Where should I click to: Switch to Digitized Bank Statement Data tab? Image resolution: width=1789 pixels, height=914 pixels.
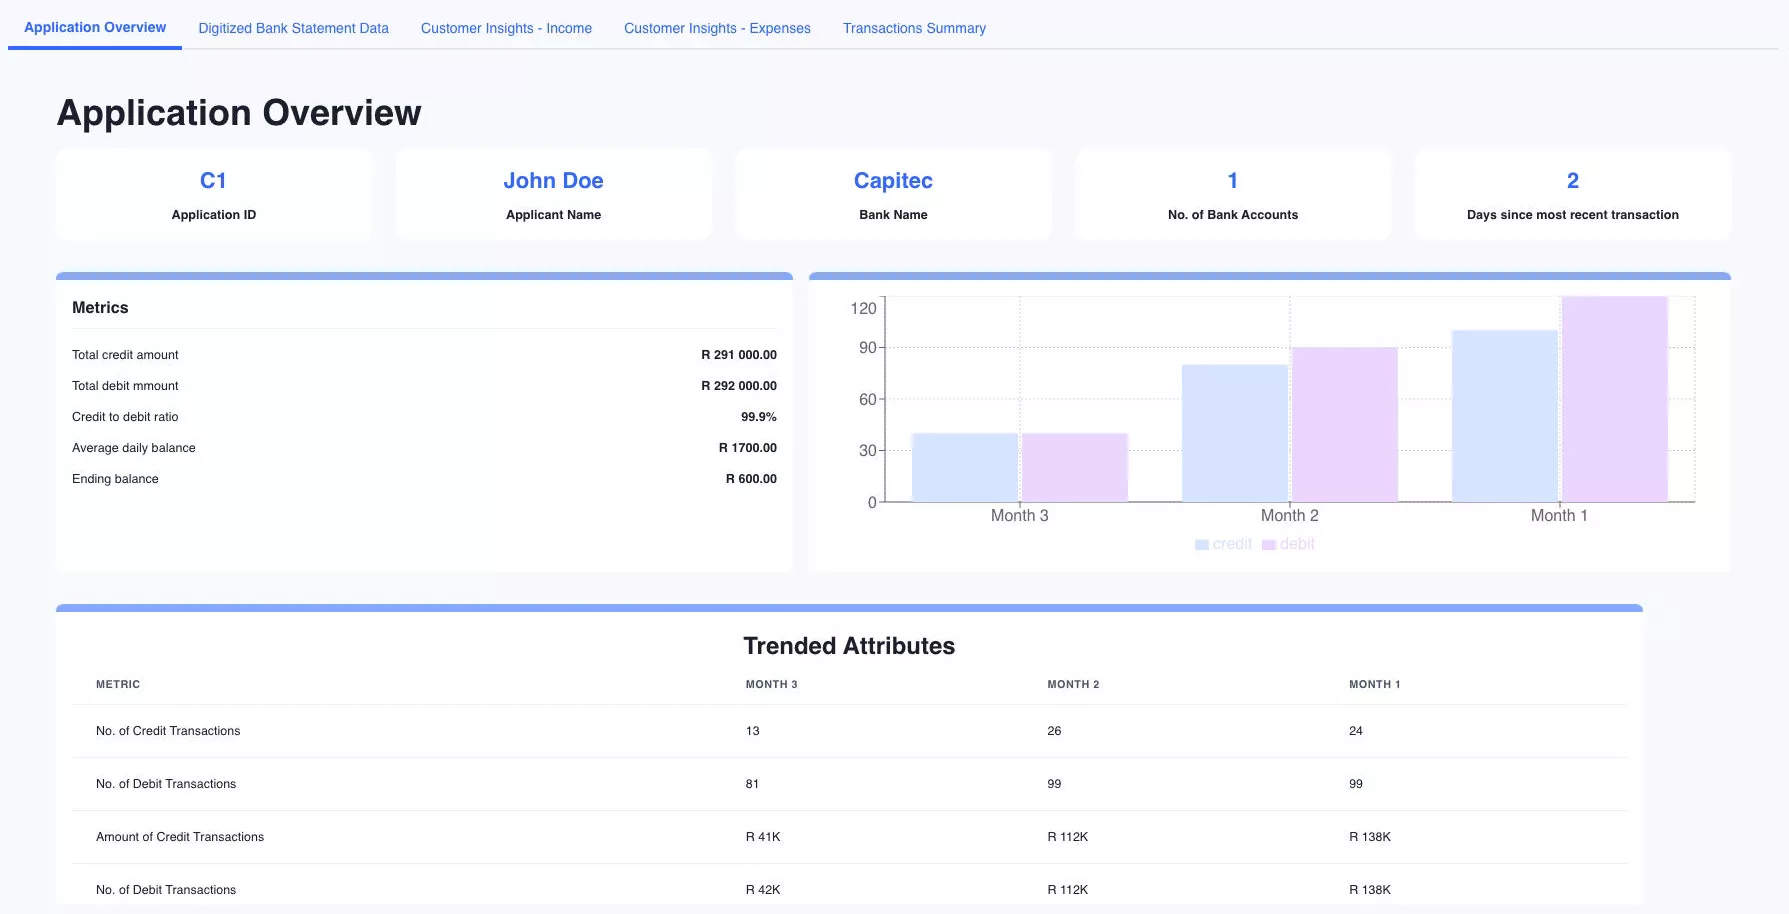[293, 28]
